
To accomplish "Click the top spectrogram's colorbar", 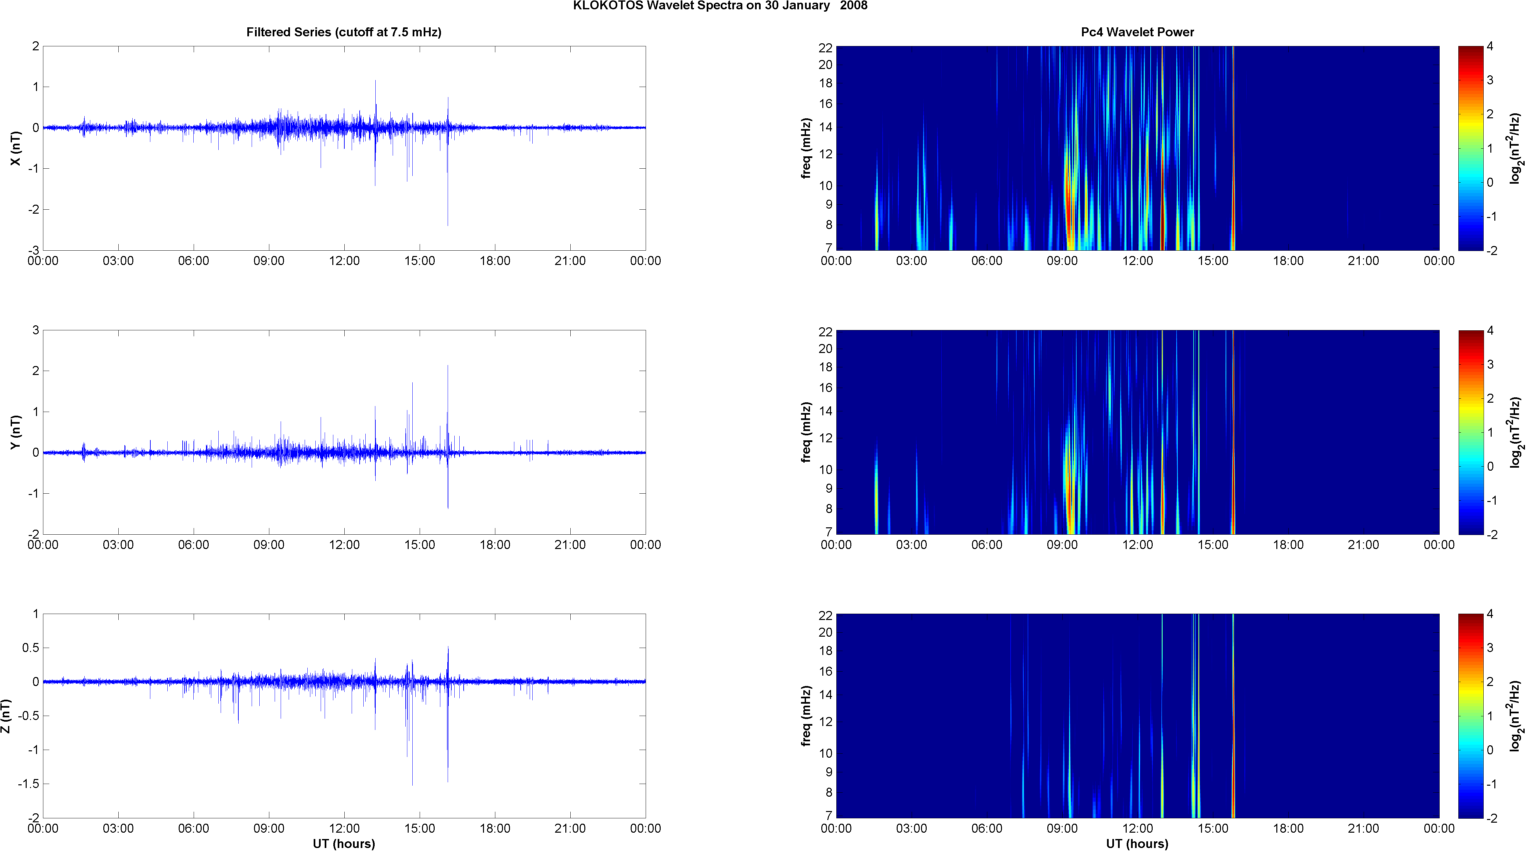I will [x=1470, y=148].
